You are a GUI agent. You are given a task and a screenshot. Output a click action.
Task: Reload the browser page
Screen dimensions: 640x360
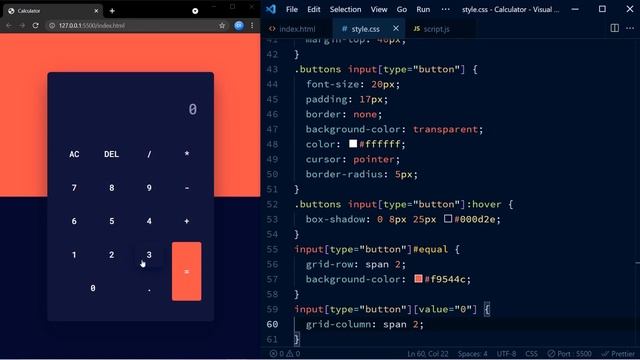pos(36,25)
